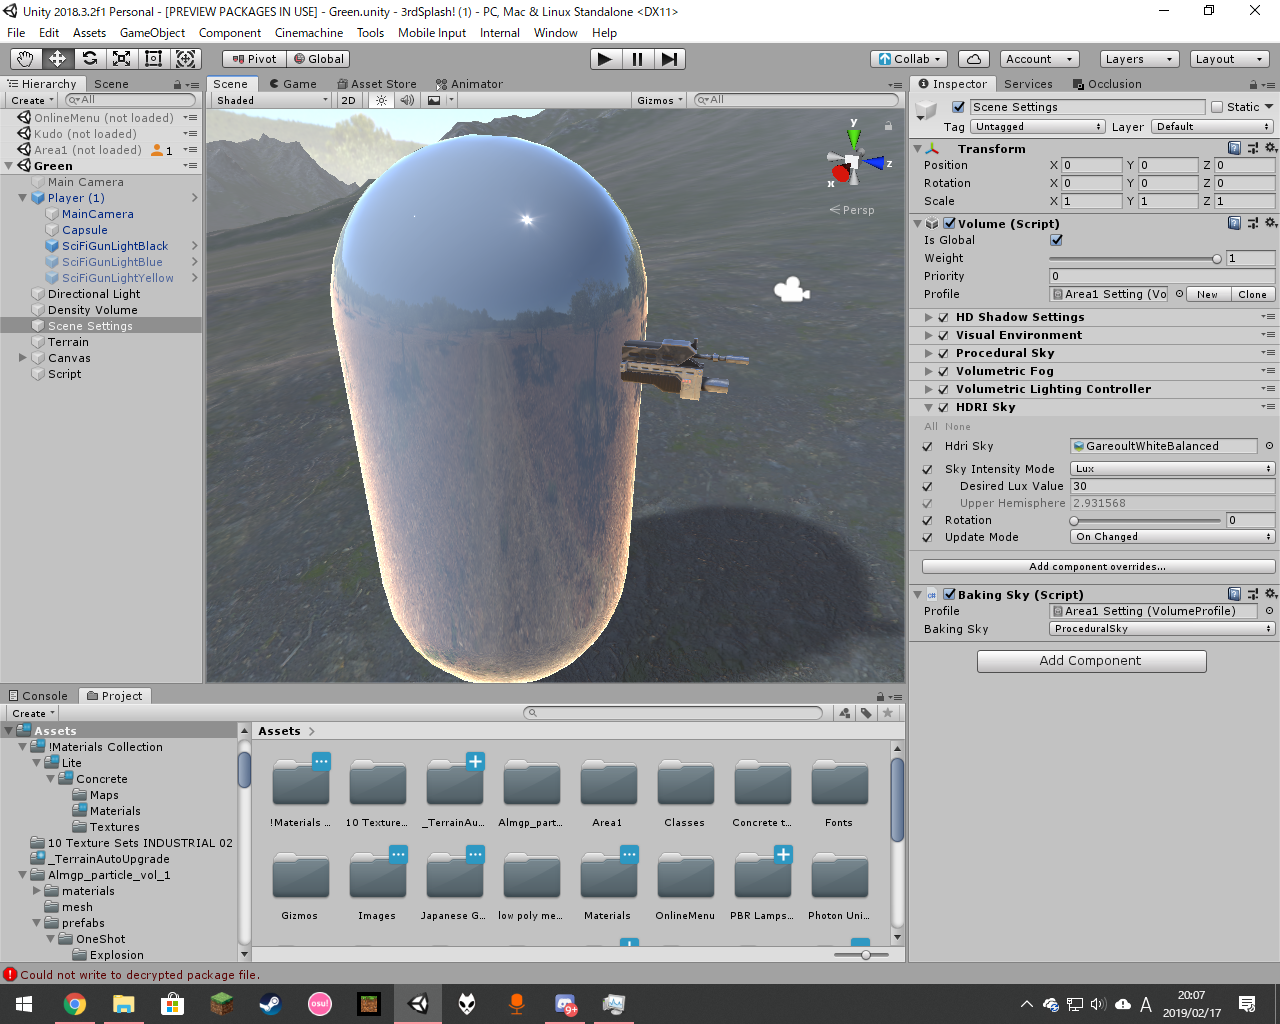Viewport: 1280px width, 1024px height.
Task: Open the Layers dropdown
Action: [x=1139, y=59]
